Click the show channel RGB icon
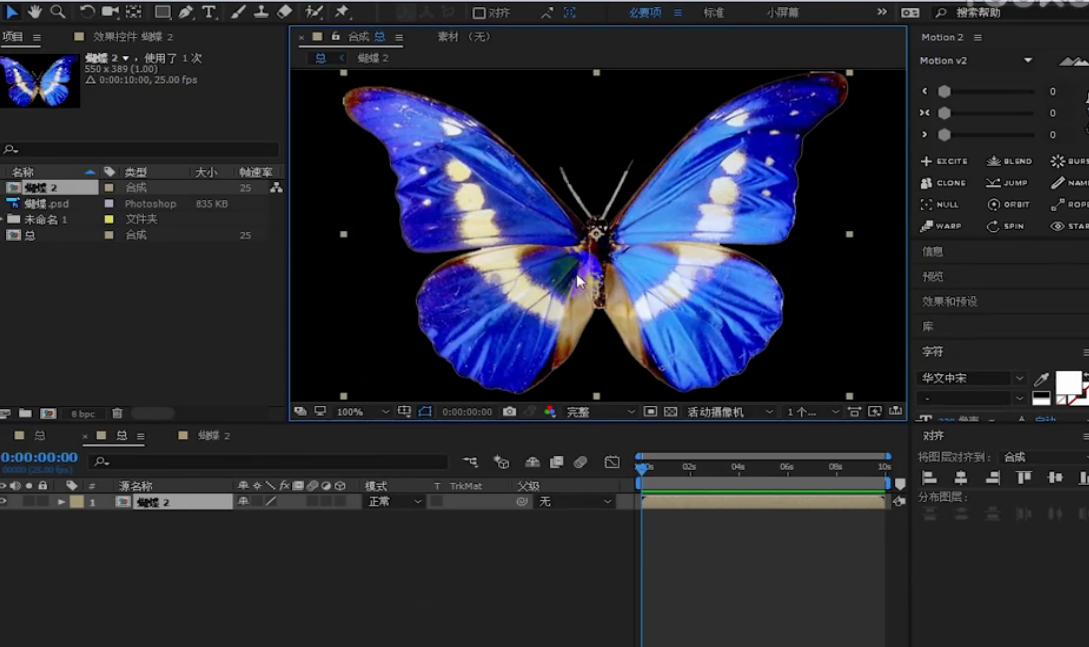The width and height of the screenshot is (1089, 647). pyautogui.click(x=550, y=412)
